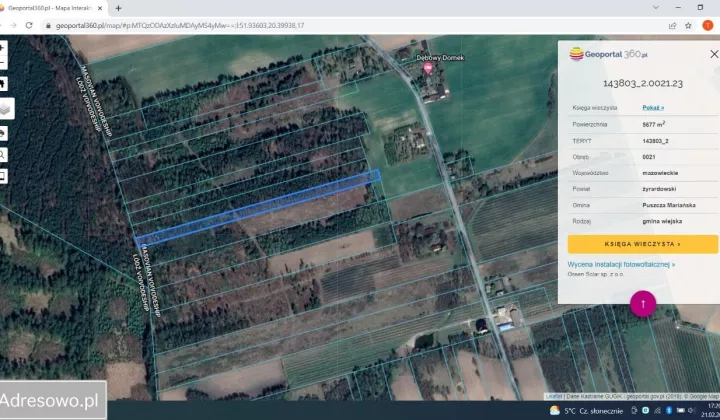
Task: Reload the browser page
Action: click(x=29, y=25)
